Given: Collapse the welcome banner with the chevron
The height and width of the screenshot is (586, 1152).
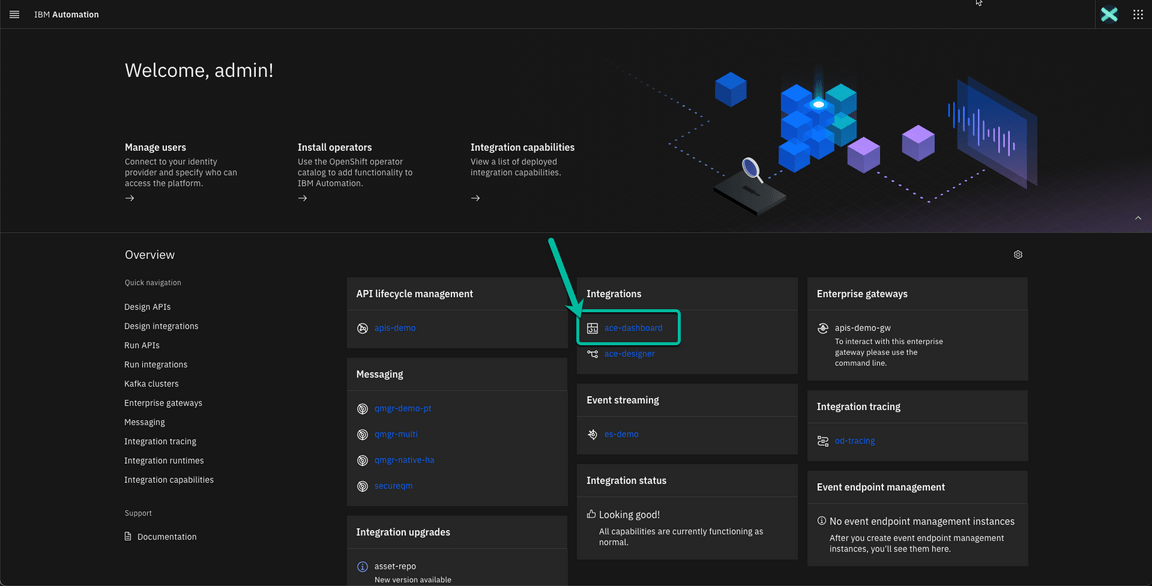Looking at the screenshot, I should pyautogui.click(x=1137, y=217).
